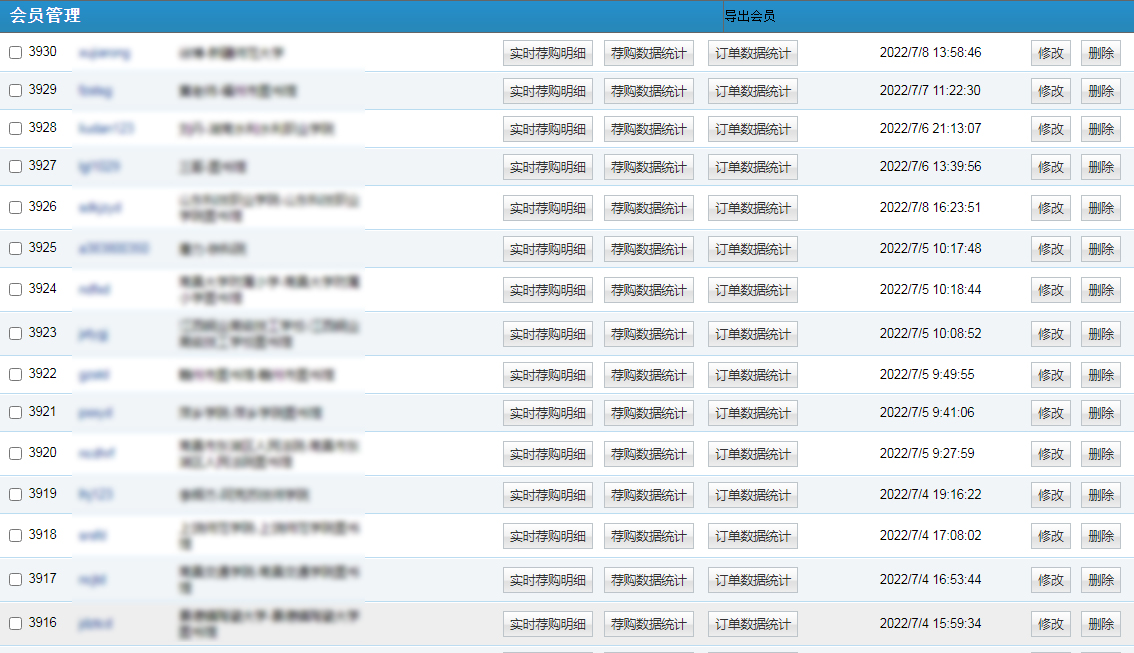The image size is (1134, 653).
Task: Delete member 3929 with 删除 button
Action: pos(1100,91)
